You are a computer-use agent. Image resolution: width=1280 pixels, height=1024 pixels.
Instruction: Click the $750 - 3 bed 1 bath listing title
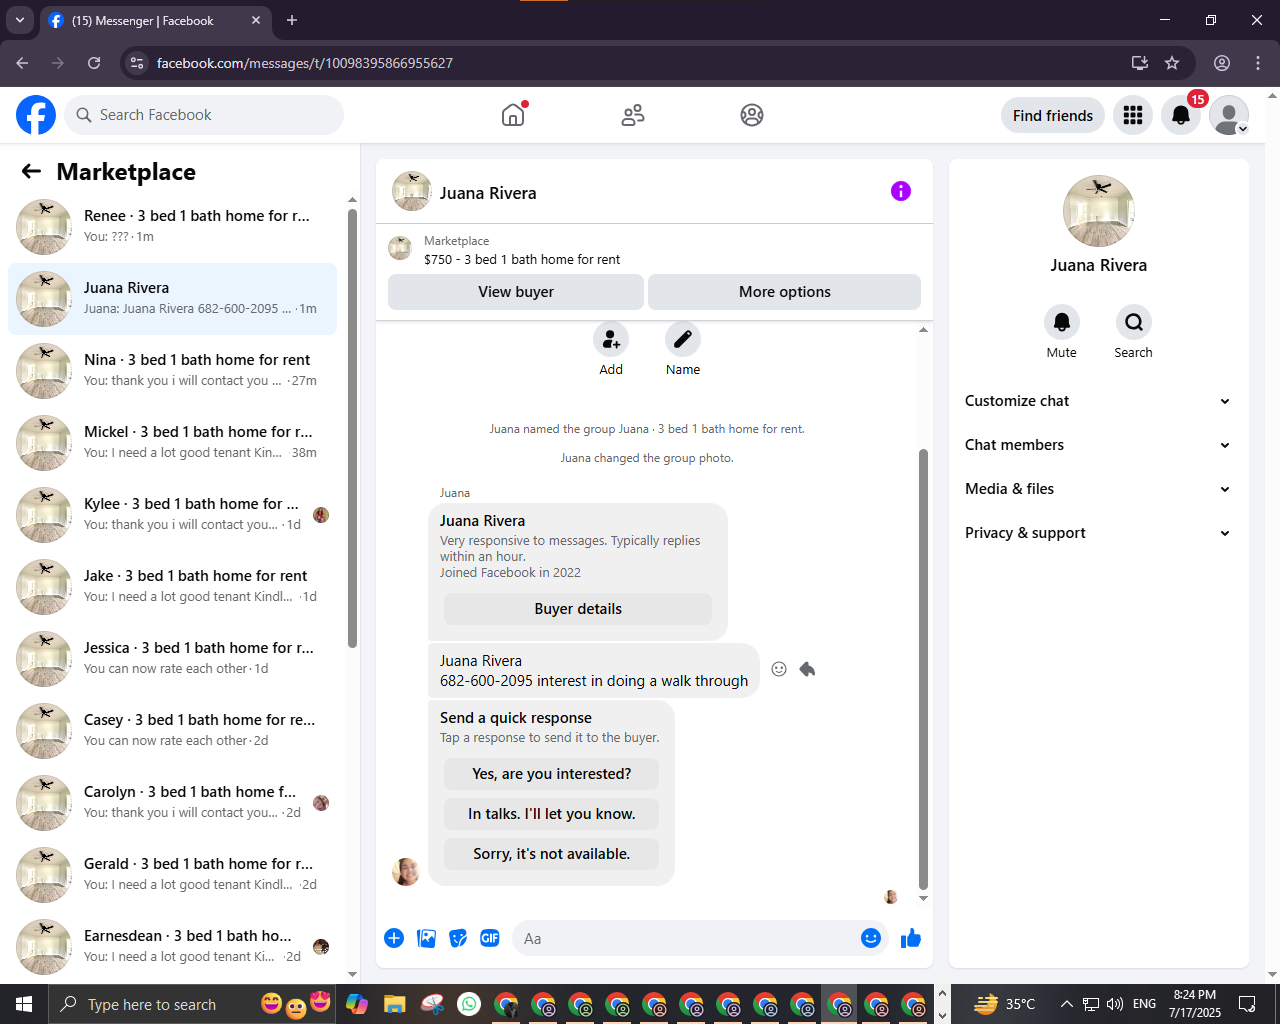point(522,259)
